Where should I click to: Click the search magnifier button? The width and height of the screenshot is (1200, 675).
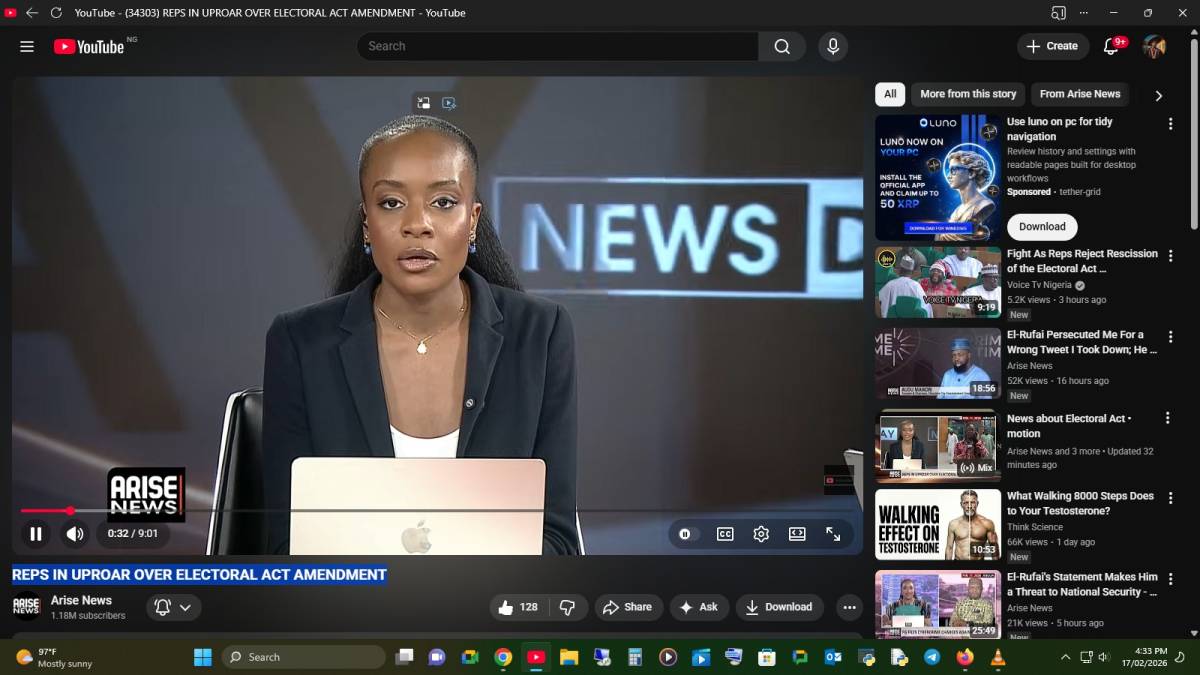782,46
